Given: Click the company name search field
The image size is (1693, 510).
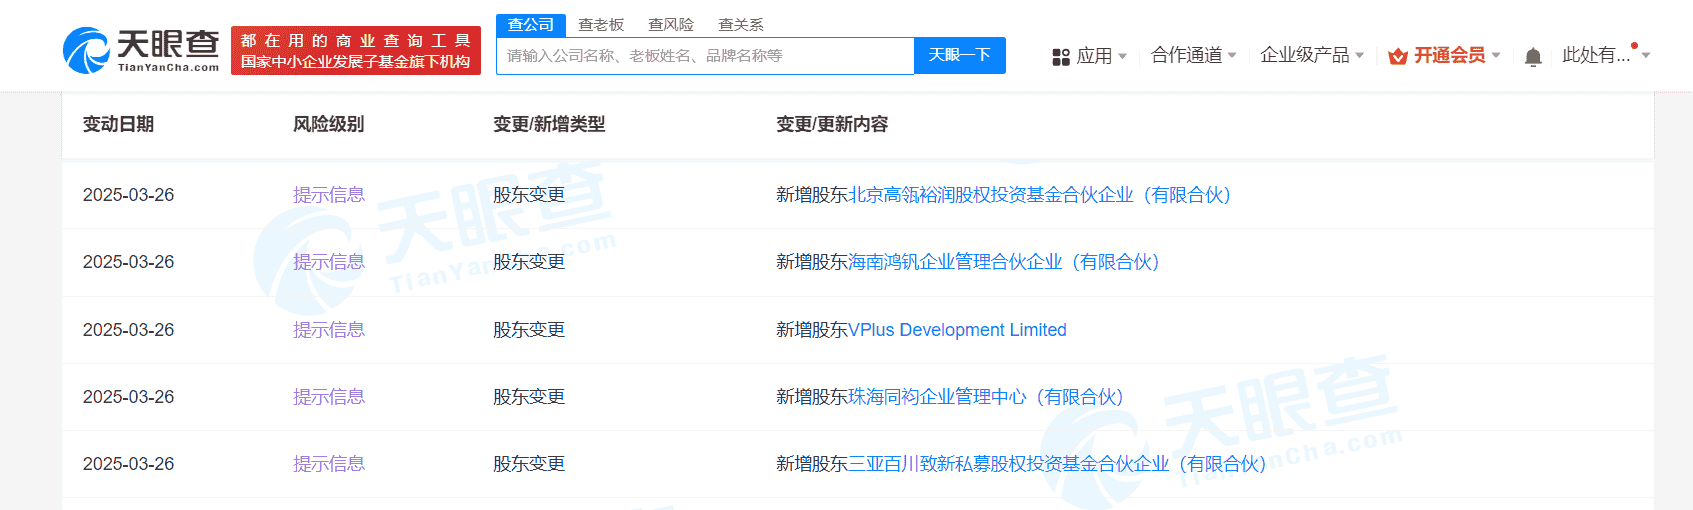Looking at the screenshot, I should (x=705, y=56).
